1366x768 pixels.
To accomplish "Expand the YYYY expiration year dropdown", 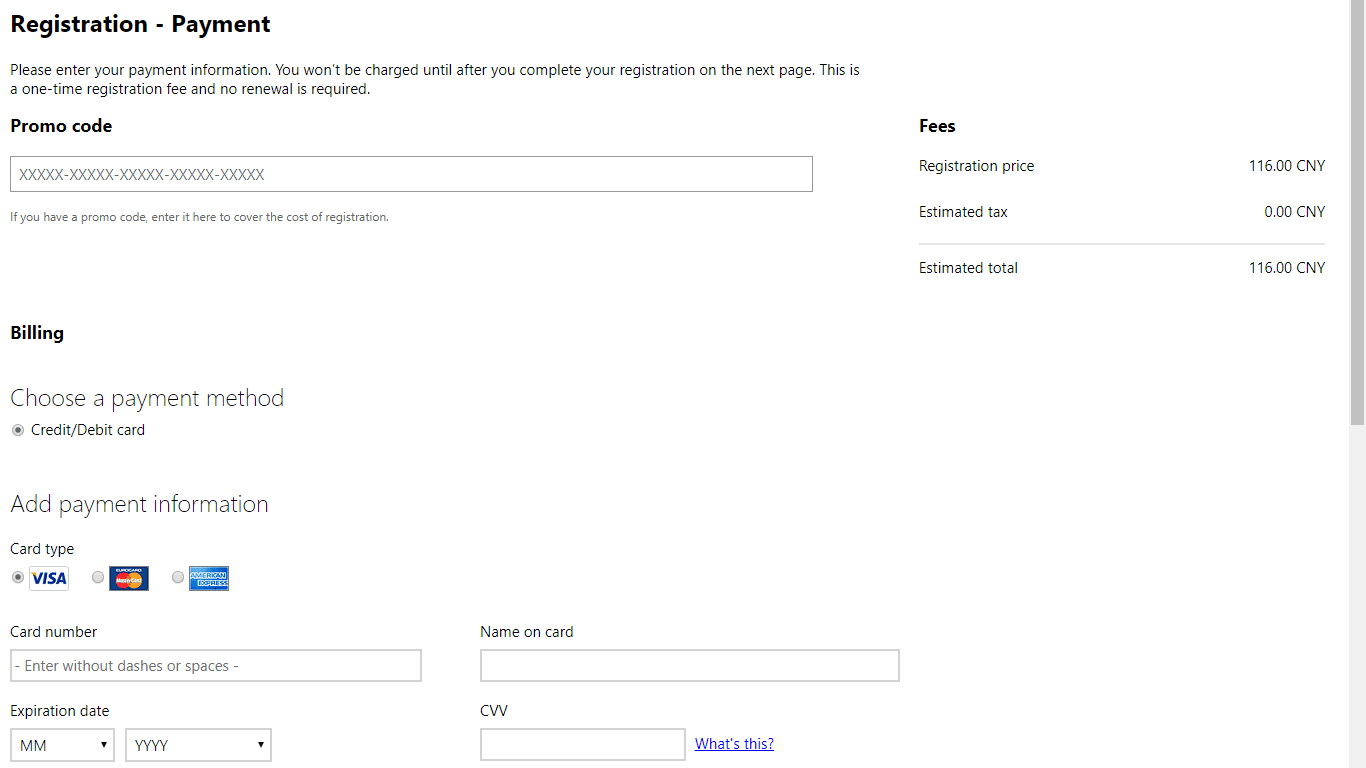I will point(198,745).
